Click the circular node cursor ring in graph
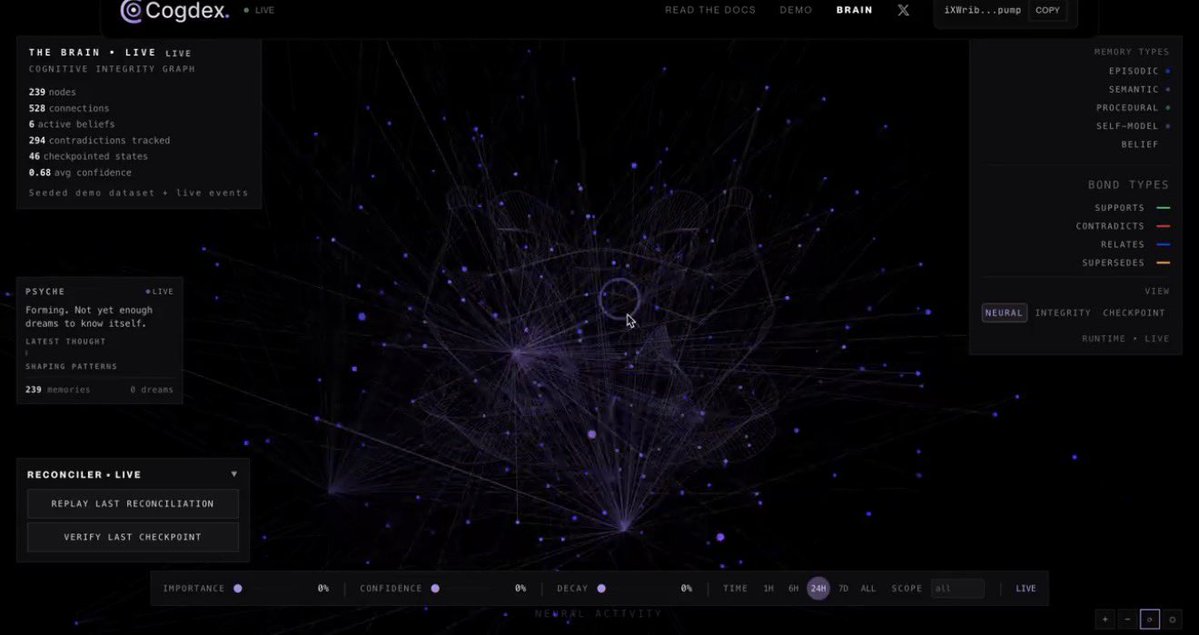The width and height of the screenshot is (1199, 635). coord(619,299)
